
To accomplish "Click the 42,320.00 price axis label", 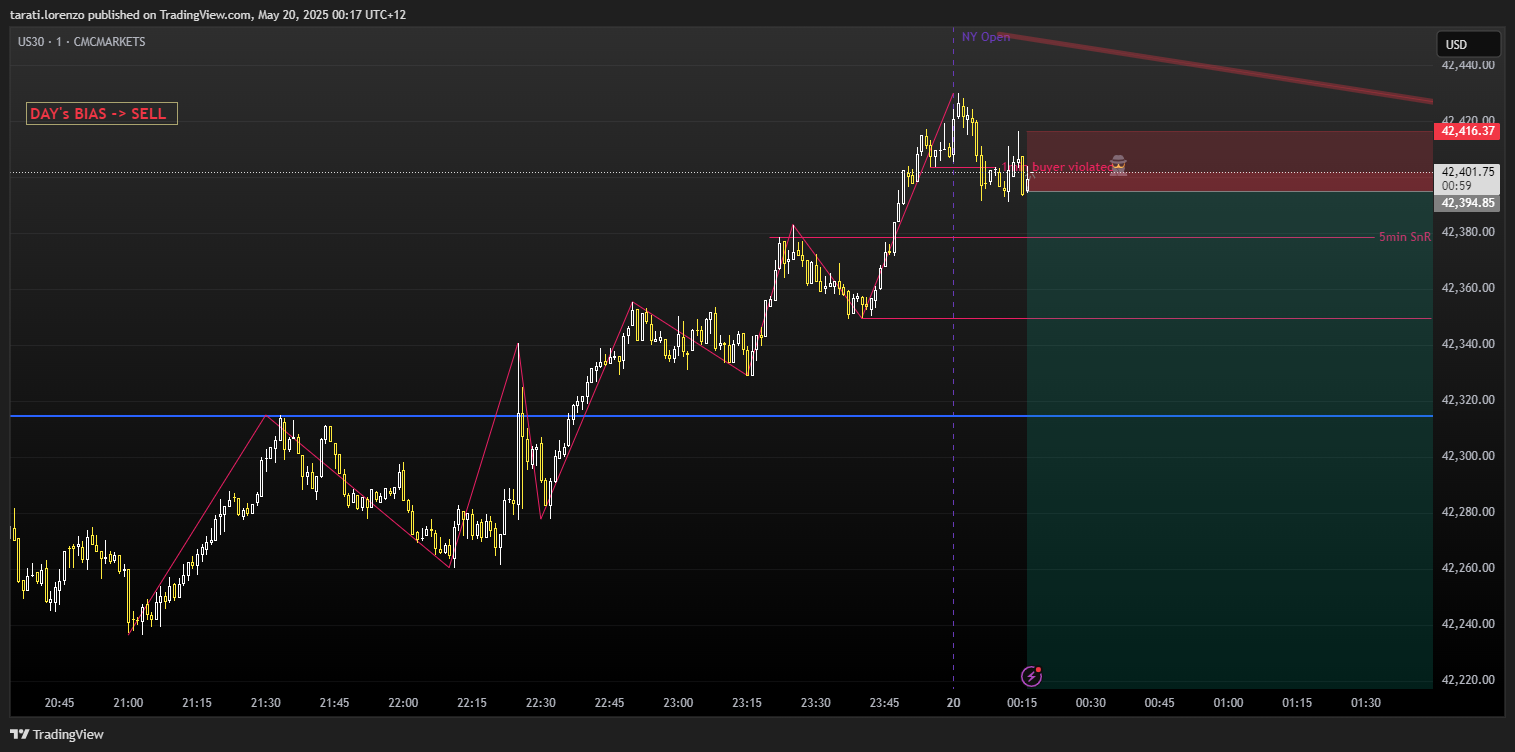I will (1467, 400).
